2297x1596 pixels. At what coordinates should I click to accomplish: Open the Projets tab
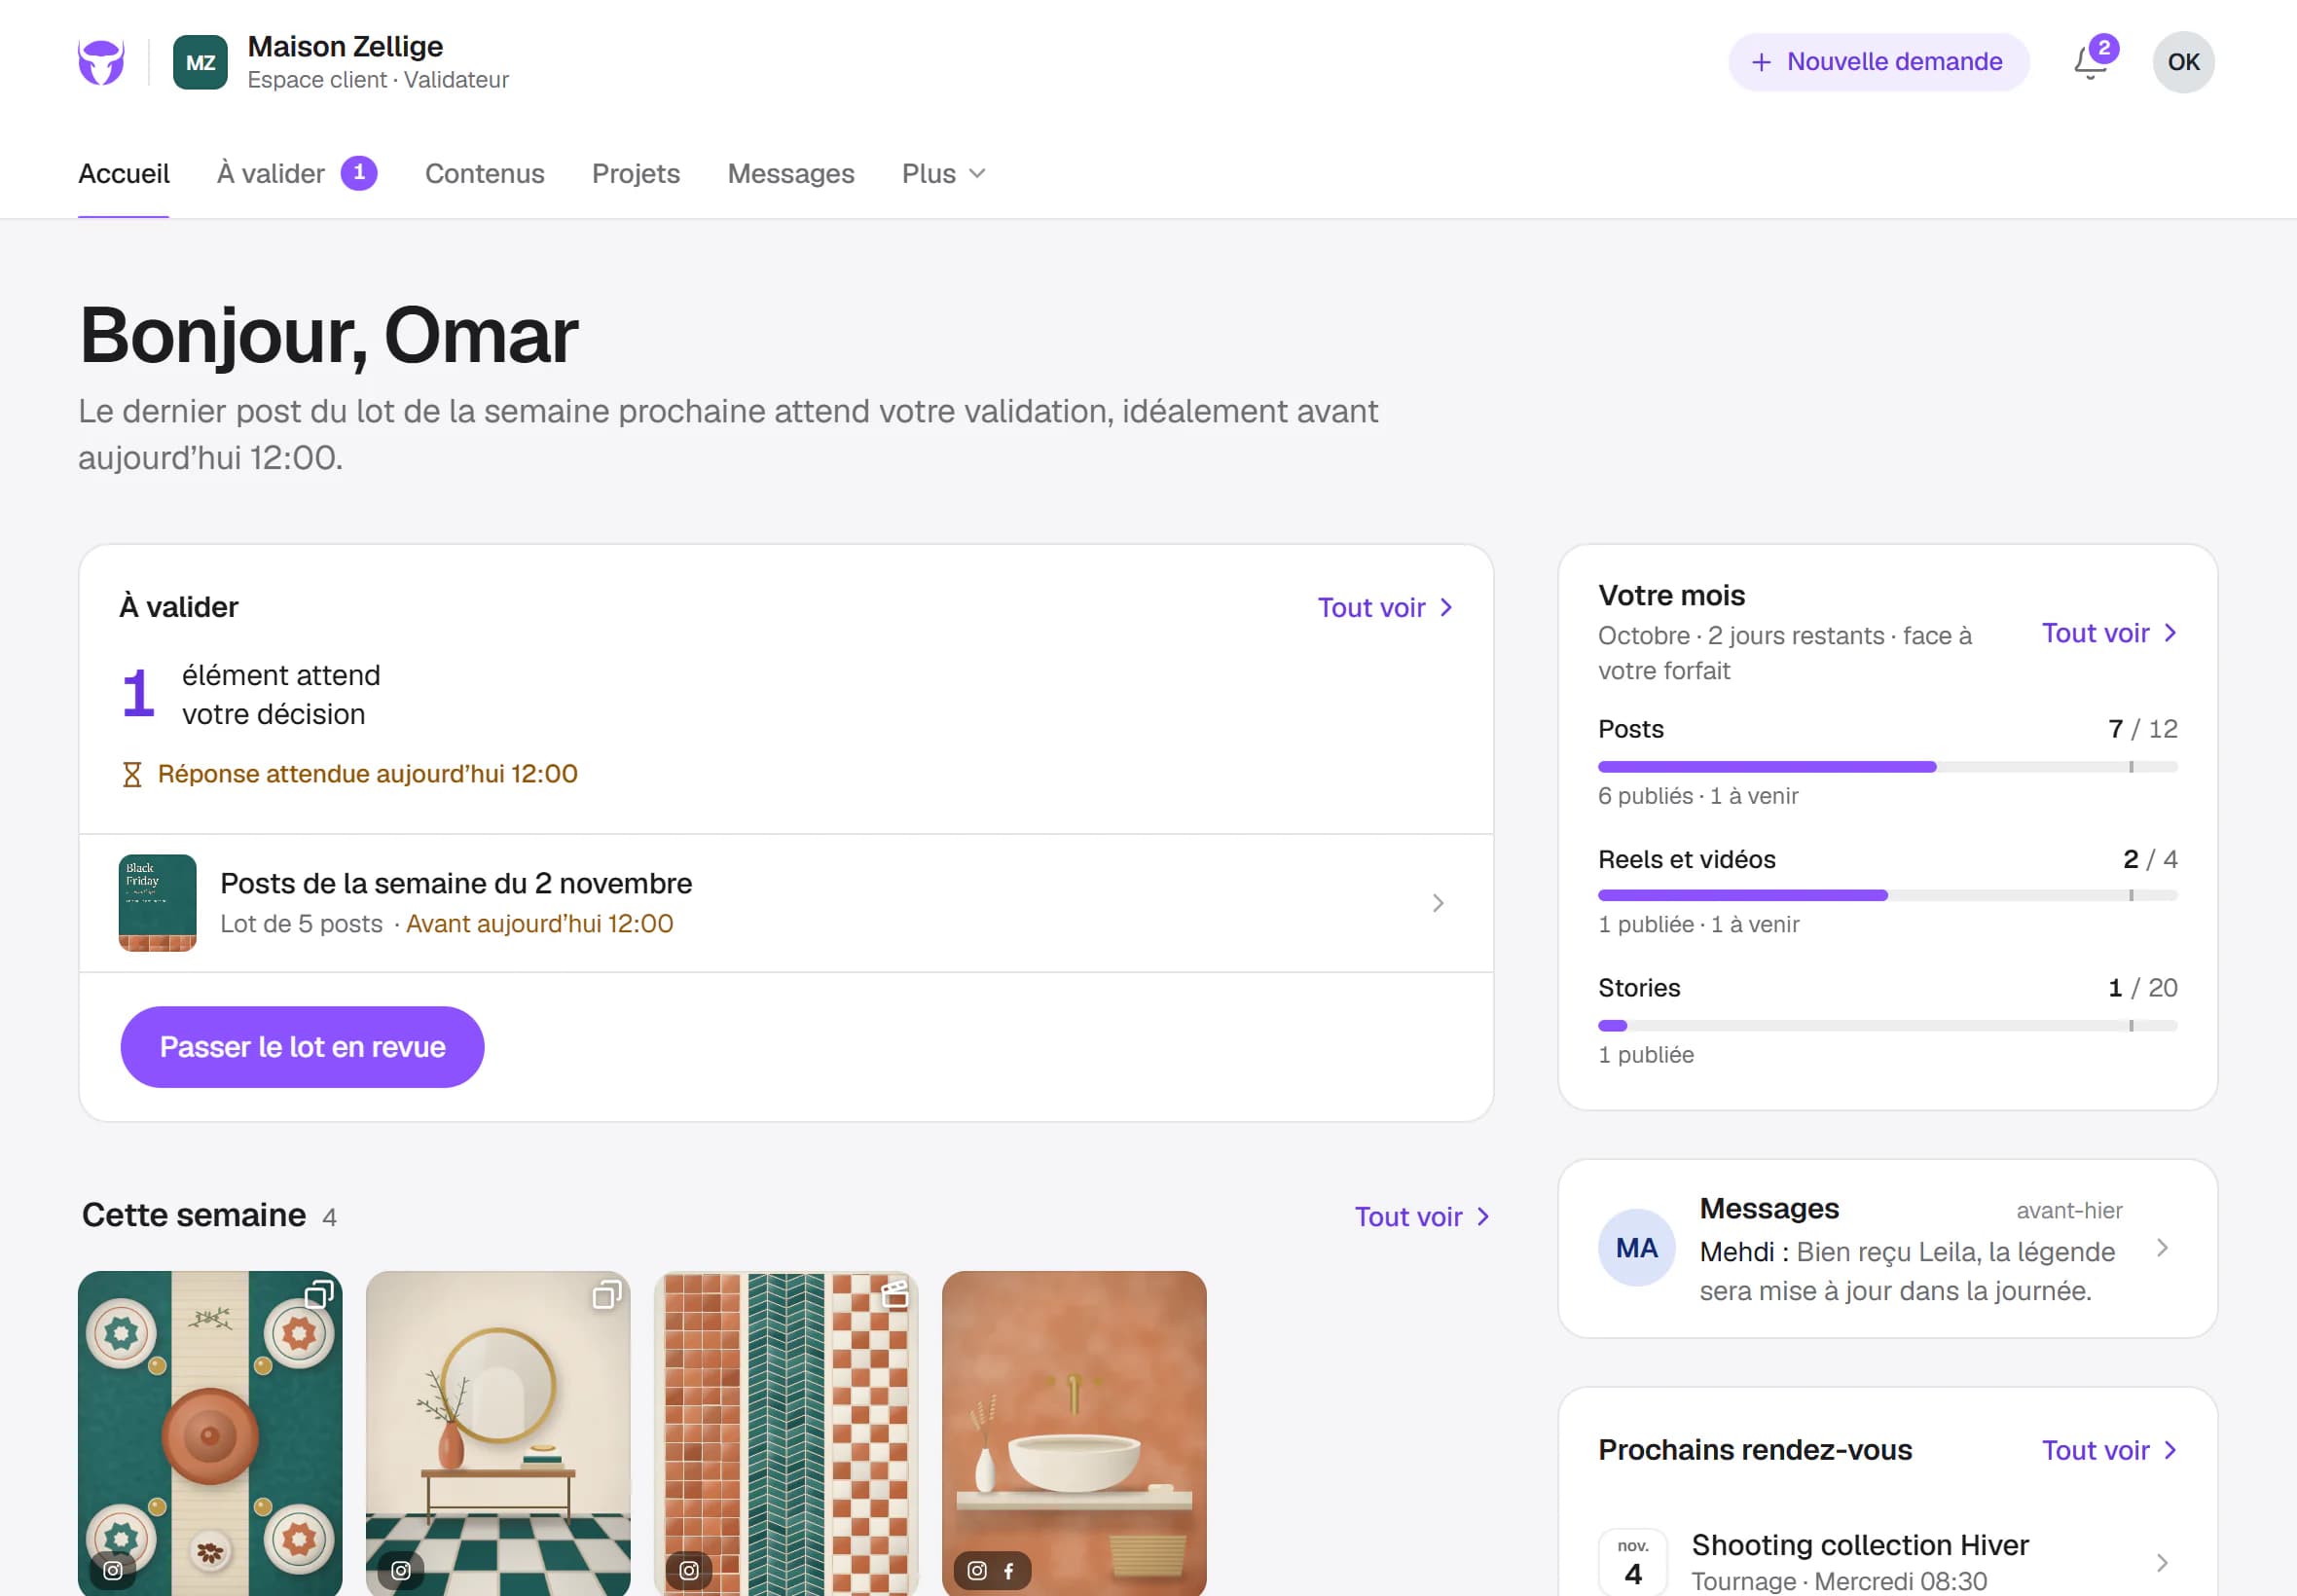pyautogui.click(x=636, y=174)
